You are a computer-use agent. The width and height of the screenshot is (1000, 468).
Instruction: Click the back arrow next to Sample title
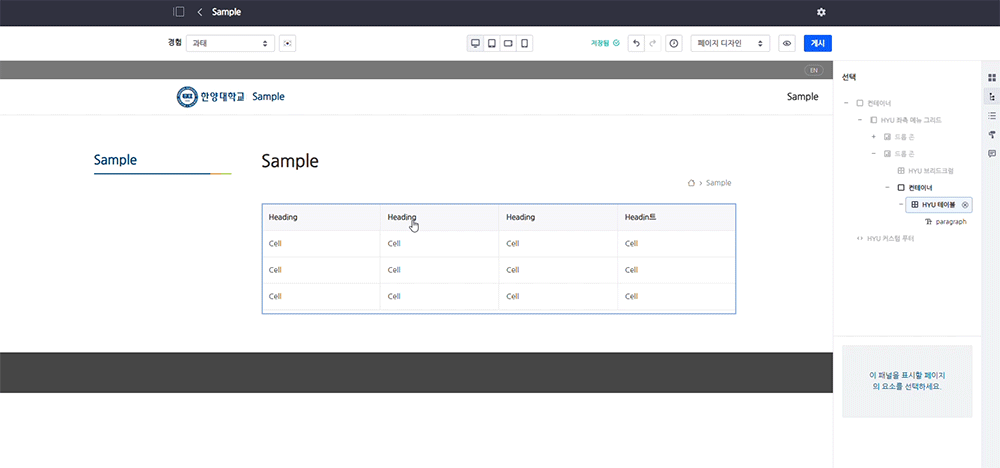pyautogui.click(x=200, y=12)
